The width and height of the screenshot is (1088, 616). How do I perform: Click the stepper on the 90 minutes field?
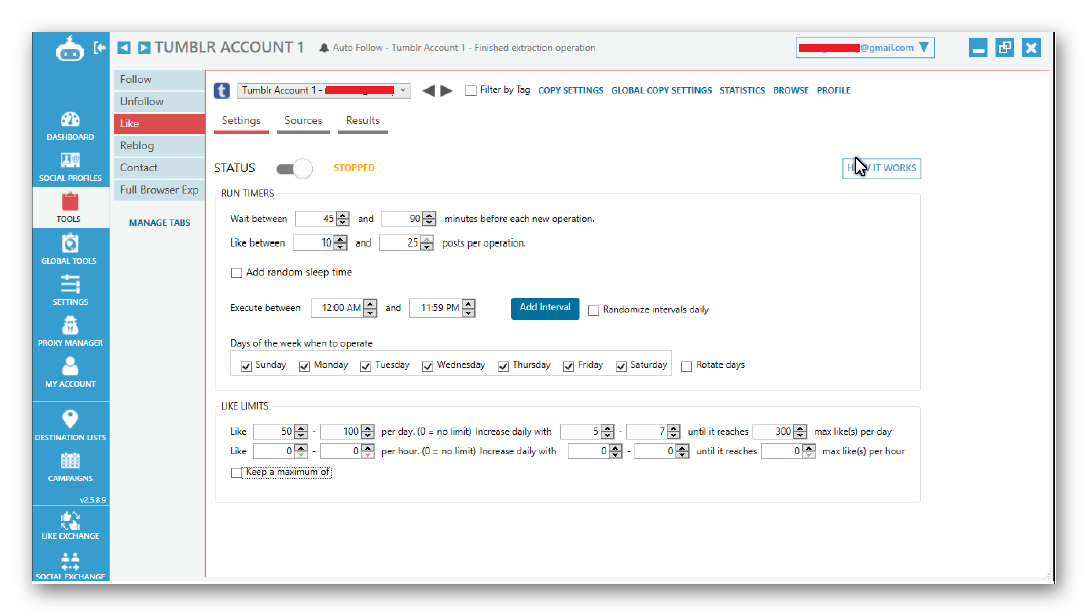point(429,219)
